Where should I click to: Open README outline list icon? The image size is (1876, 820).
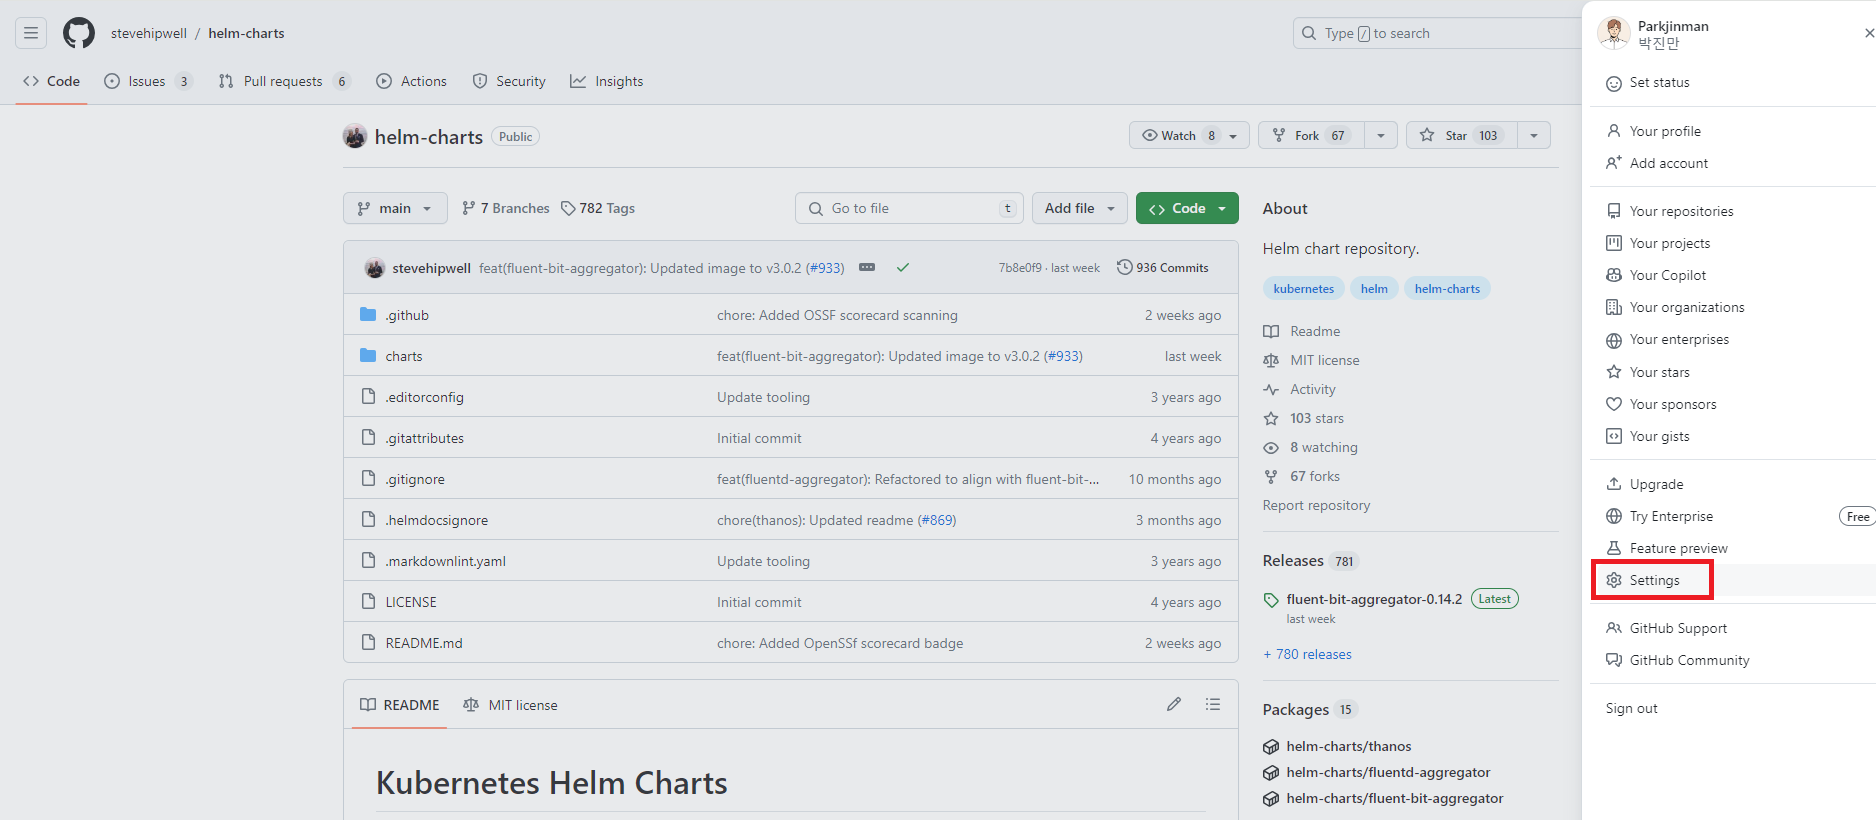pos(1213,704)
